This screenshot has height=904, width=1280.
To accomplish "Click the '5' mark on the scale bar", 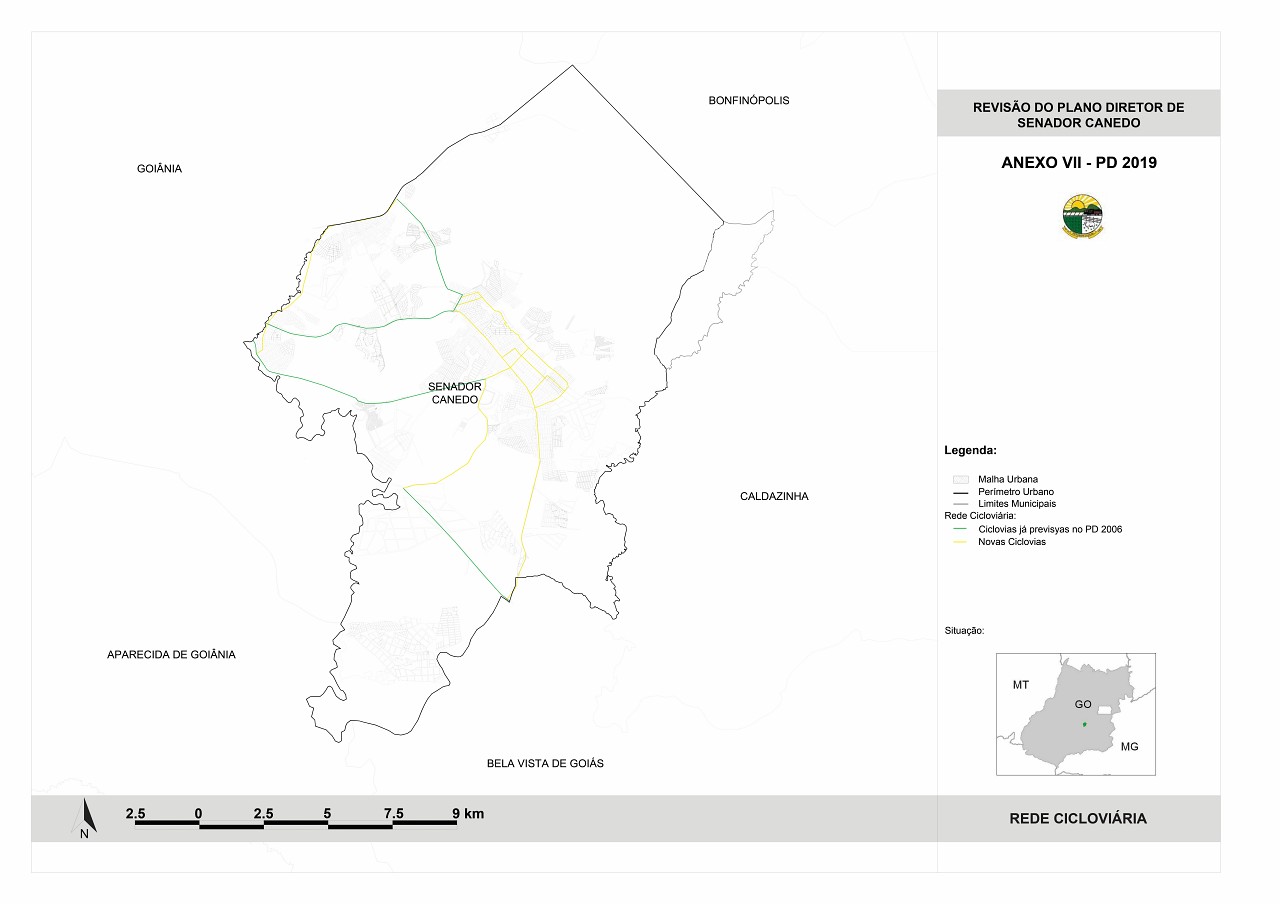I will (x=328, y=814).
